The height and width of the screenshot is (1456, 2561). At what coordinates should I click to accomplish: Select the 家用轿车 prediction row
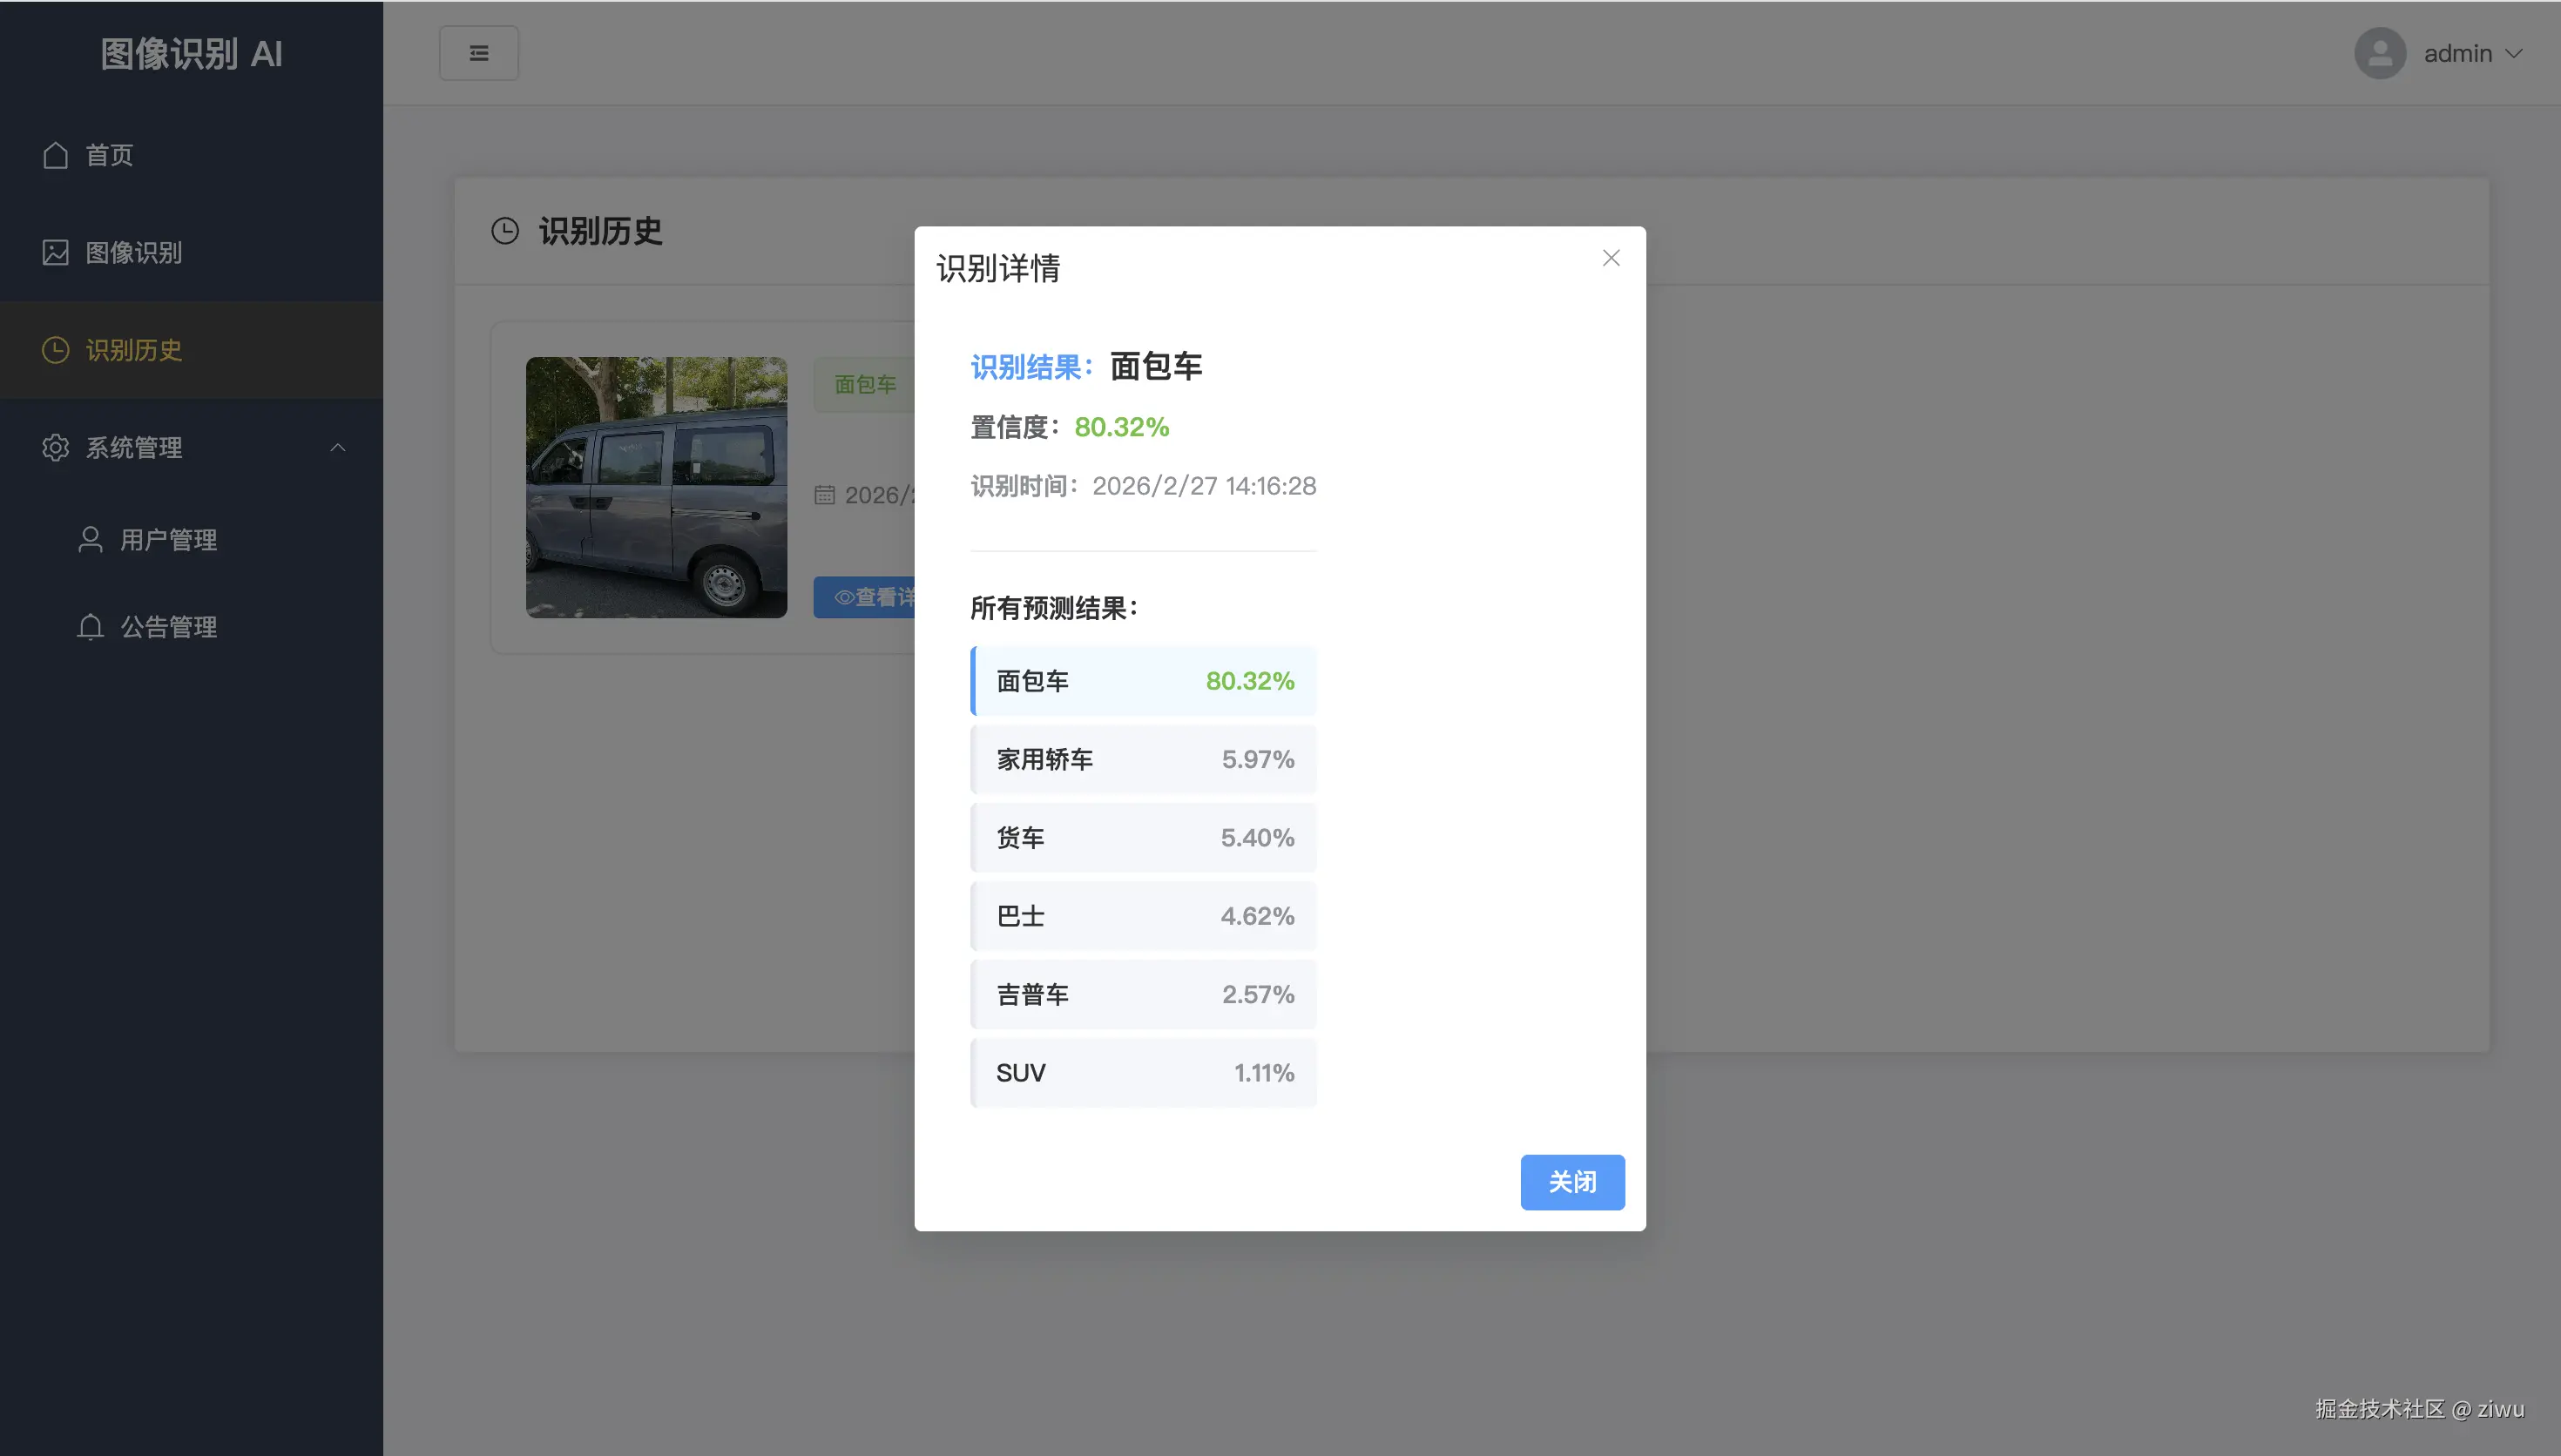coord(1143,759)
